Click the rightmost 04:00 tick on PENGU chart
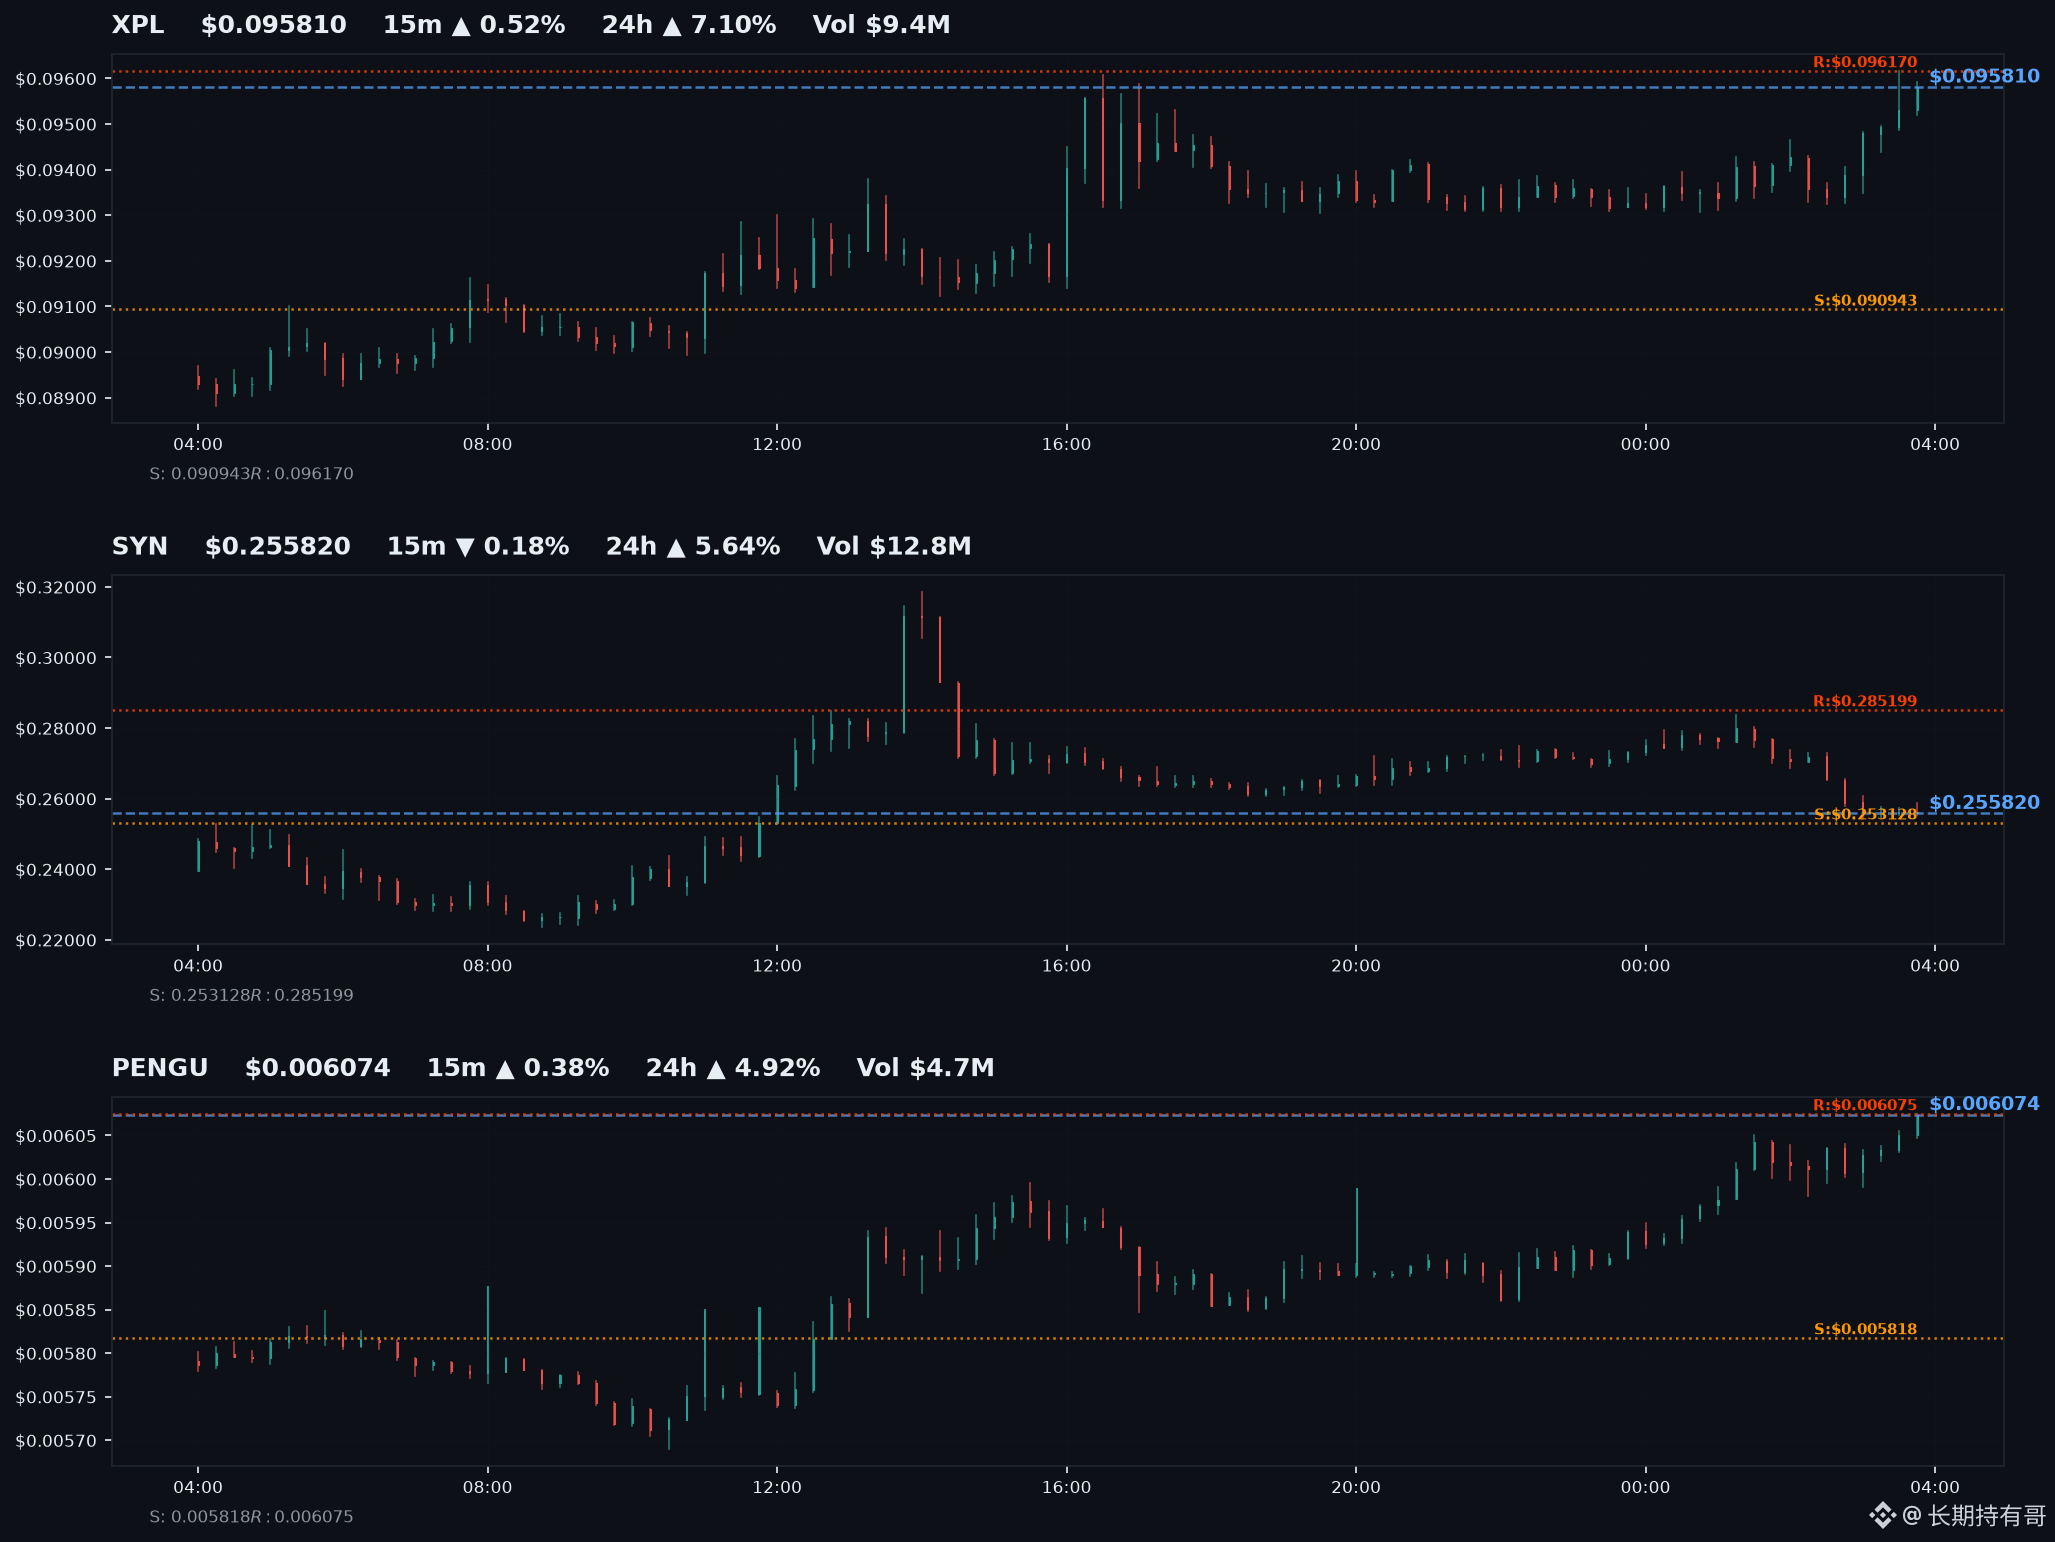The height and width of the screenshot is (1542, 2055). click(x=1935, y=1487)
